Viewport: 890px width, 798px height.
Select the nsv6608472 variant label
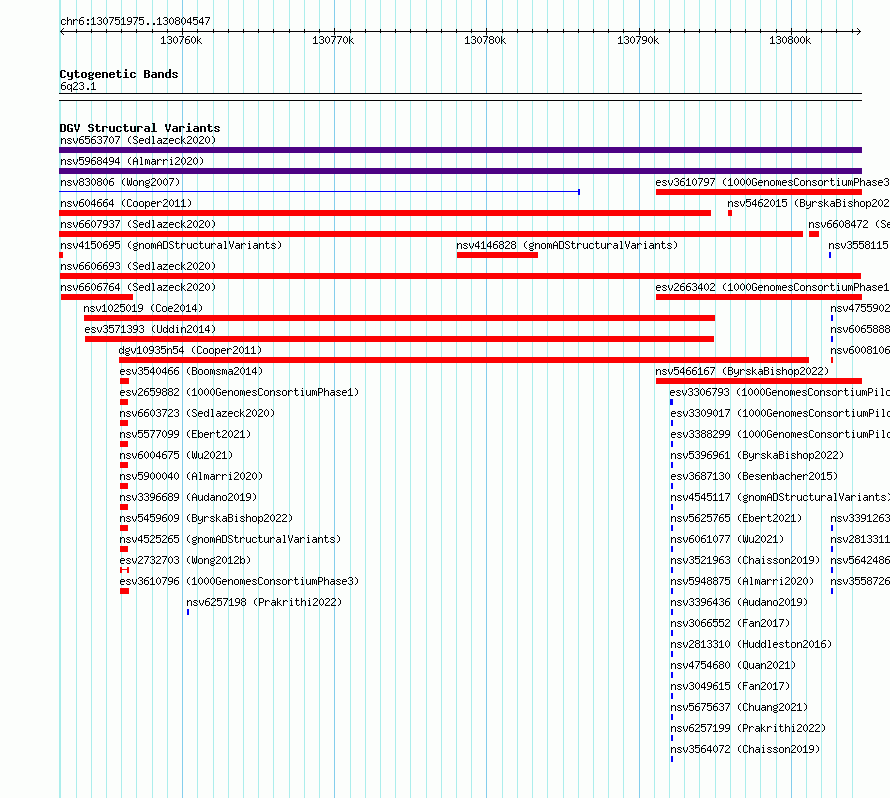click(849, 224)
